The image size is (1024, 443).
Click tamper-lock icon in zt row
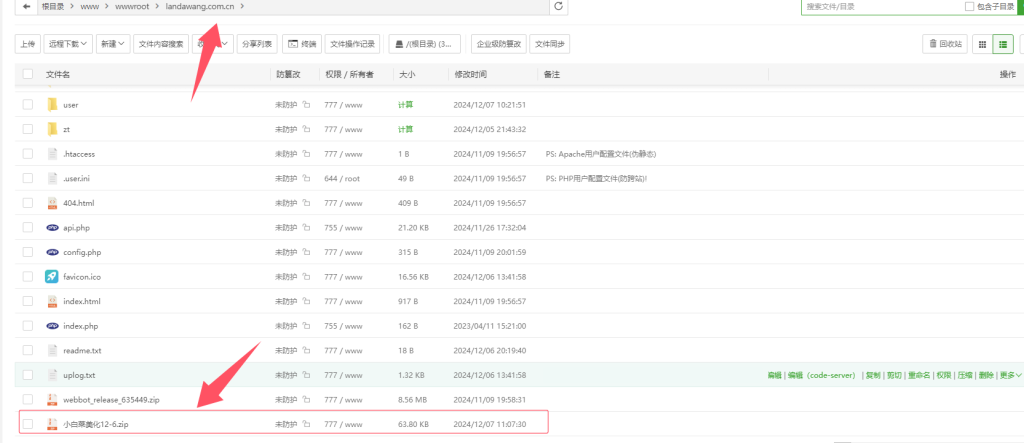[306, 129]
